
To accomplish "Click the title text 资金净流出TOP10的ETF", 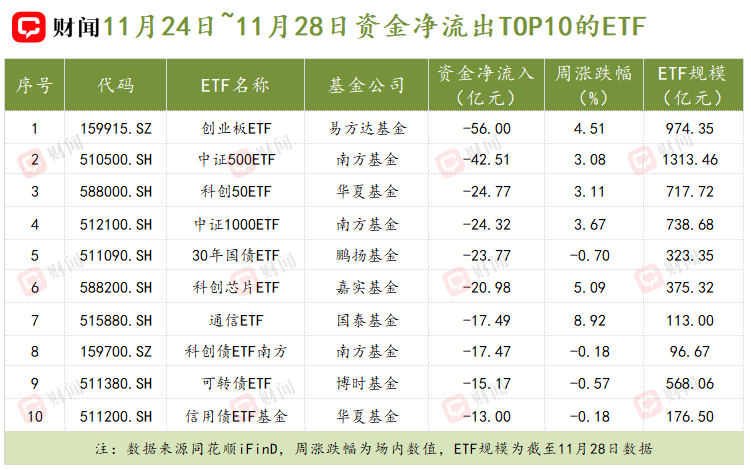I will [500, 26].
